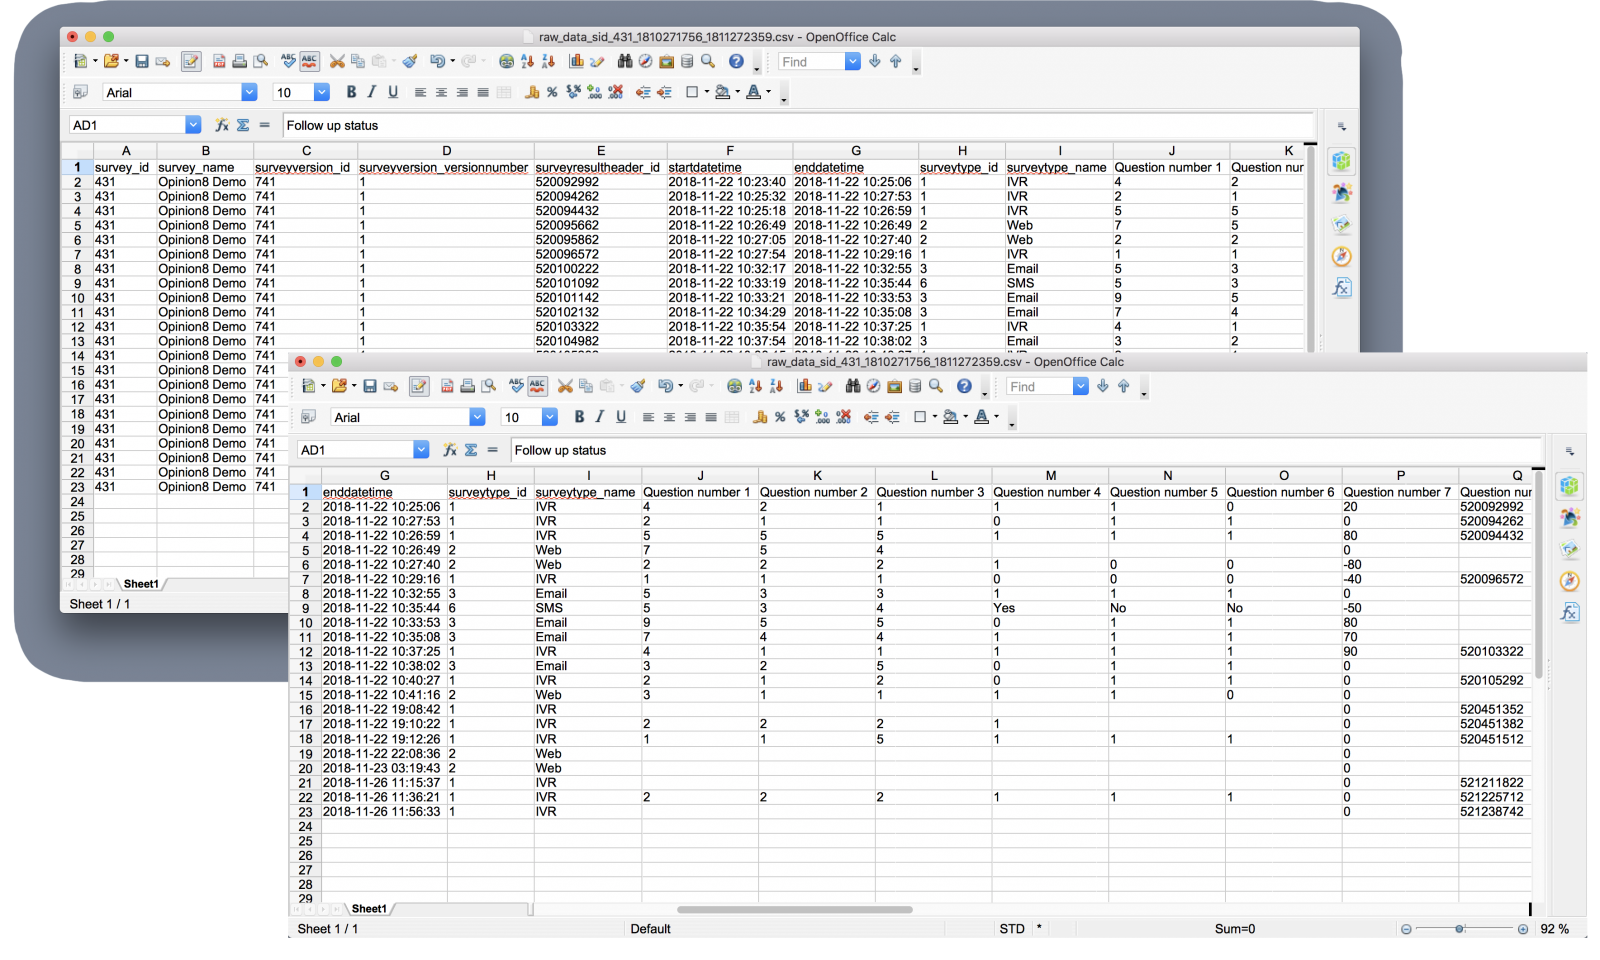
Task: Open Functions sidebar deck in front window
Action: point(1570,612)
